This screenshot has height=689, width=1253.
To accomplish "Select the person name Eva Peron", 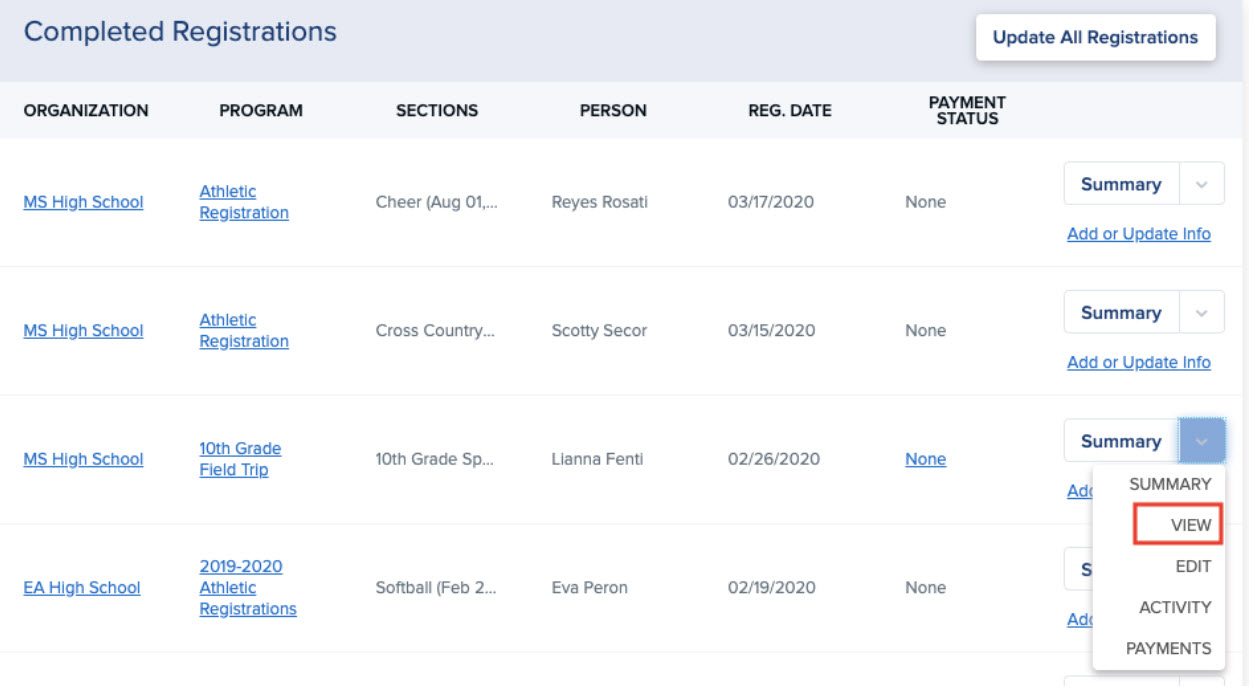I will pos(590,588).
